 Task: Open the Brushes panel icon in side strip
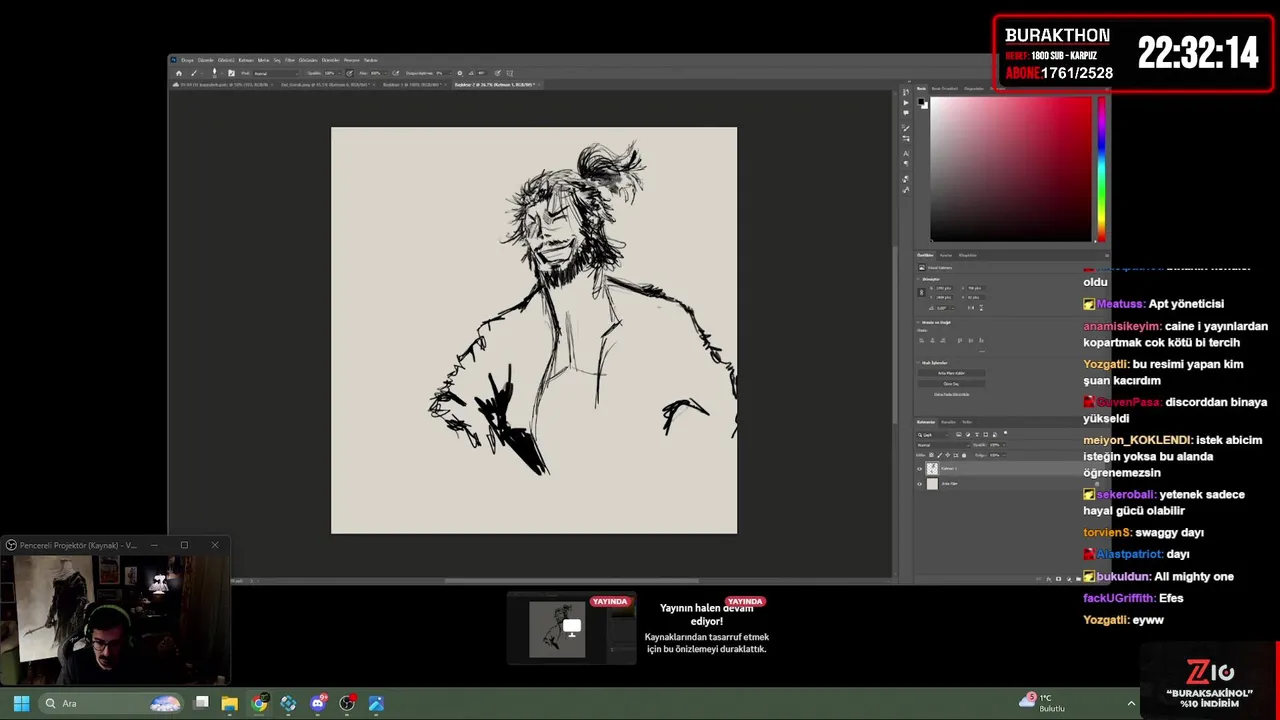click(906, 128)
